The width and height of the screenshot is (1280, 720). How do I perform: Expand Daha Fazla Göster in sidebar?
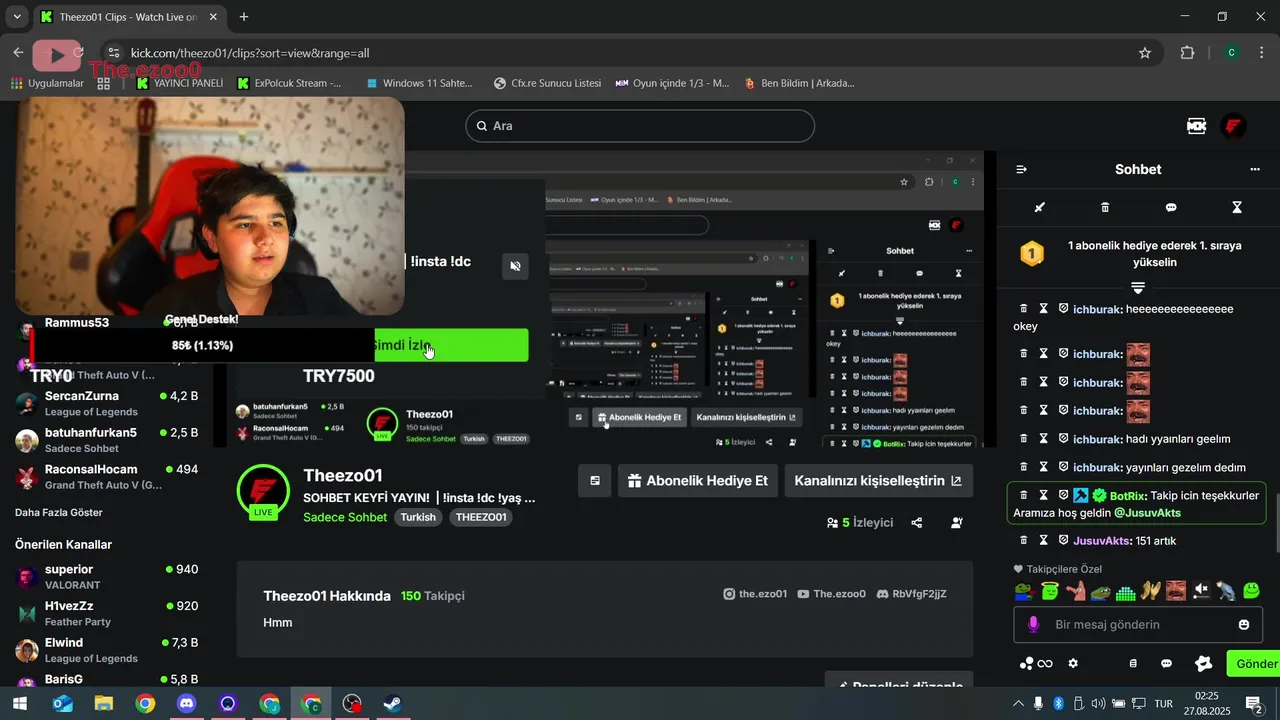tap(59, 512)
